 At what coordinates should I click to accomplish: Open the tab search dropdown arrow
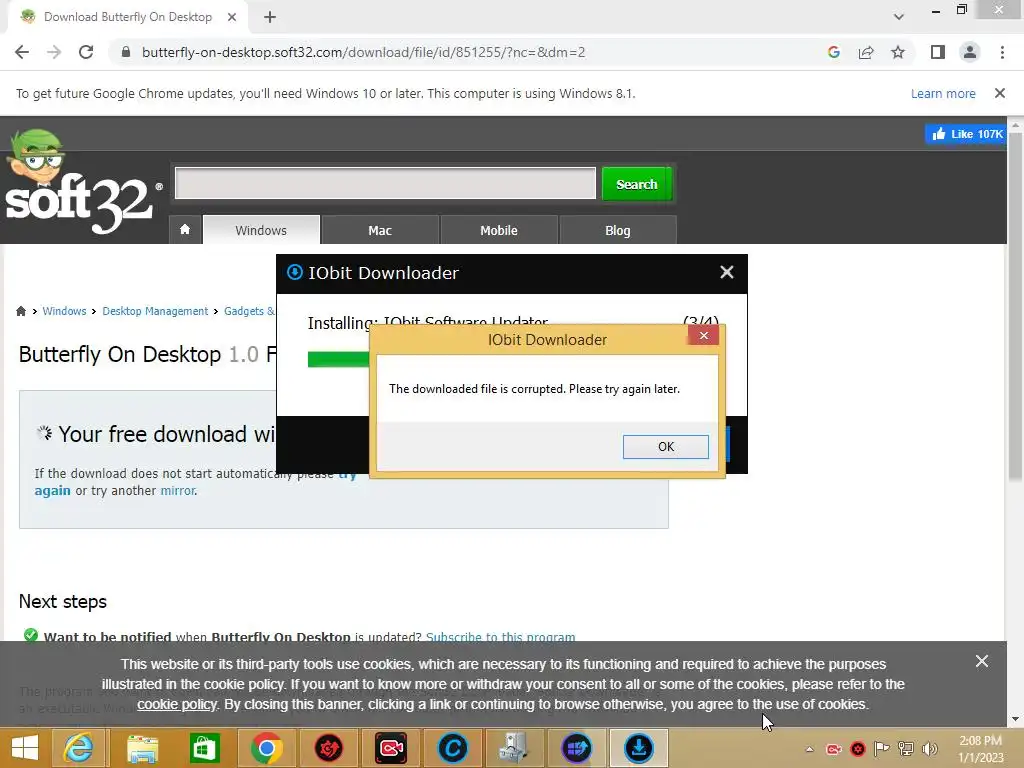[x=899, y=17]
